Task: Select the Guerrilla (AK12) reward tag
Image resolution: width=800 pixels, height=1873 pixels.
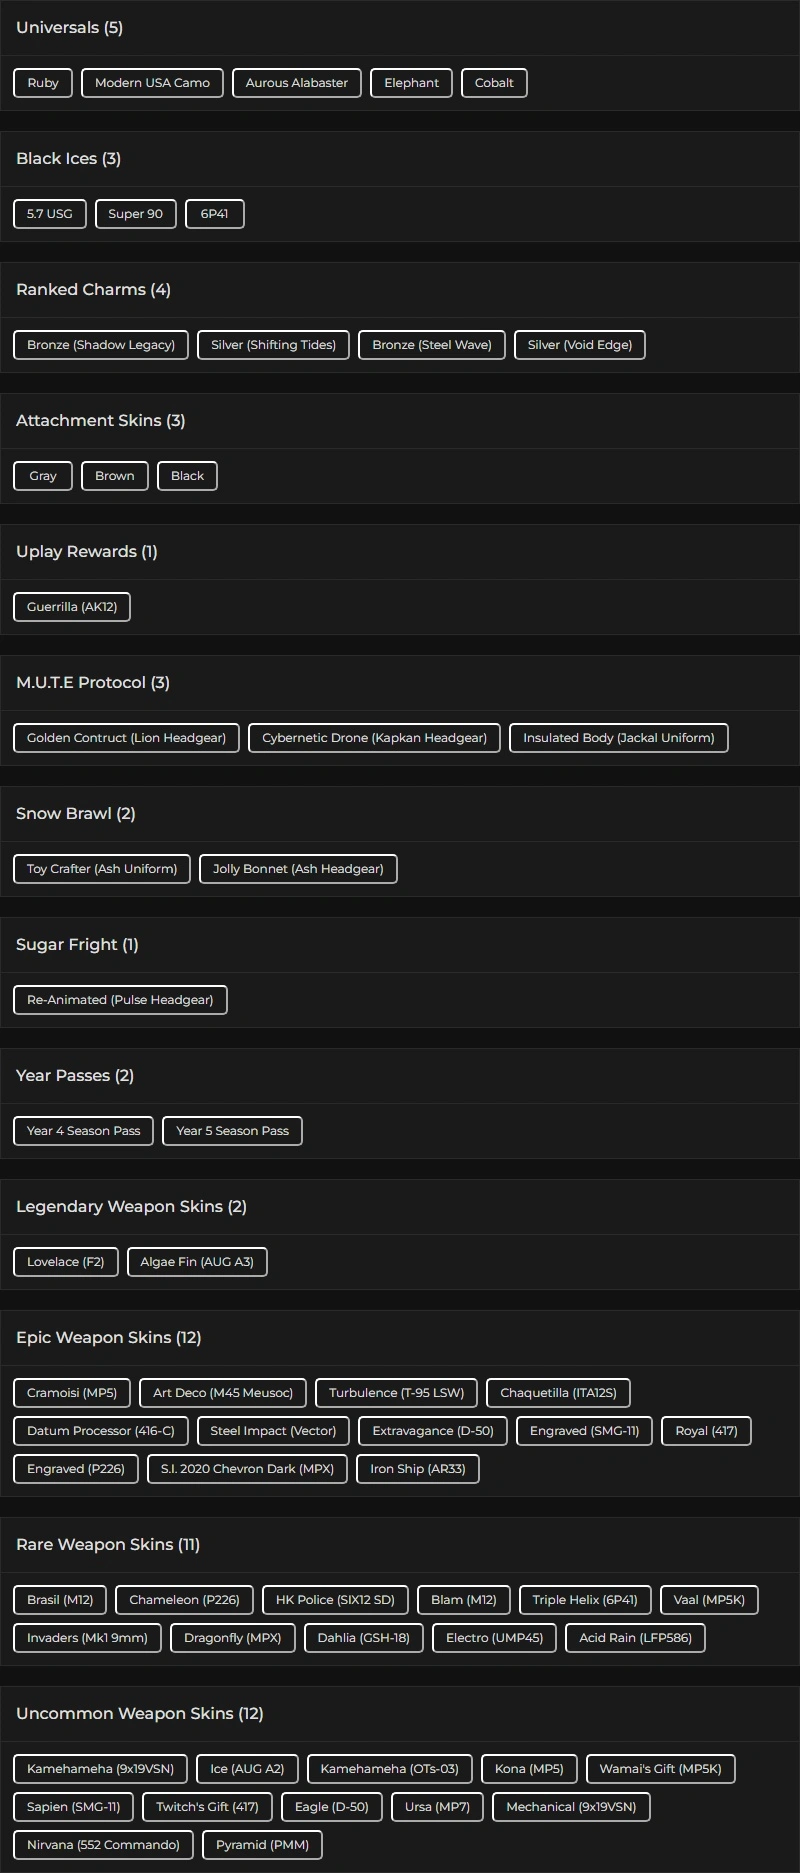Action: (72, 607)
